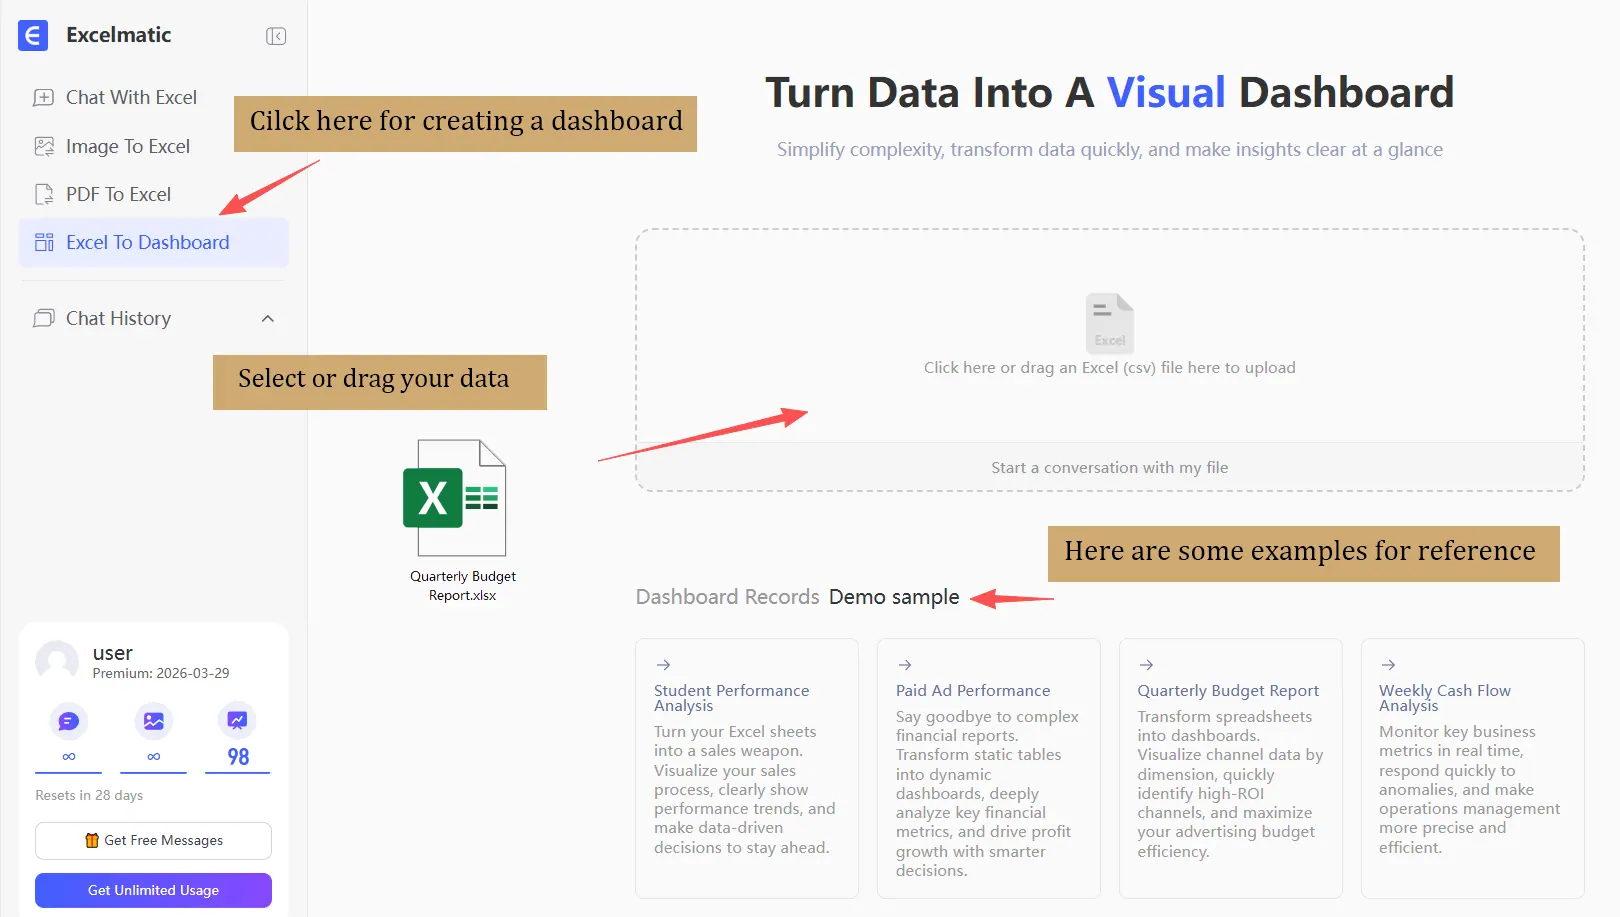Image resolution: width=1620 pixels, height=917 pixels.
Task: Select the PDF To Excel document icon
Action: (44, 194)
